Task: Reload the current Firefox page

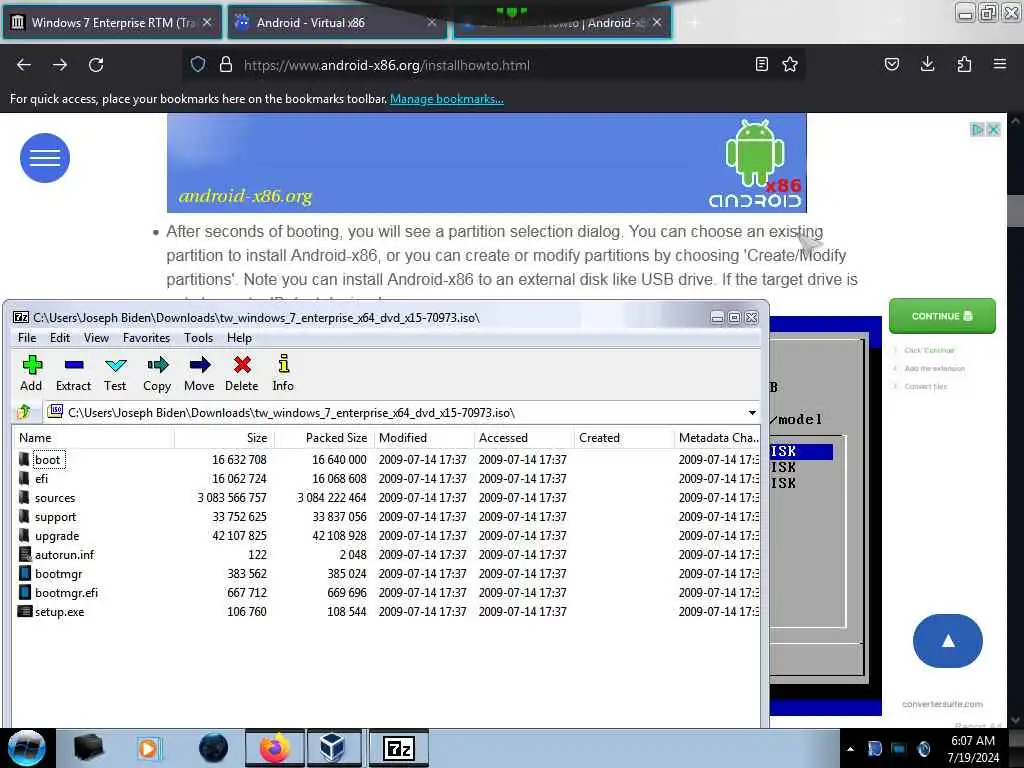Action: point(96,65)
